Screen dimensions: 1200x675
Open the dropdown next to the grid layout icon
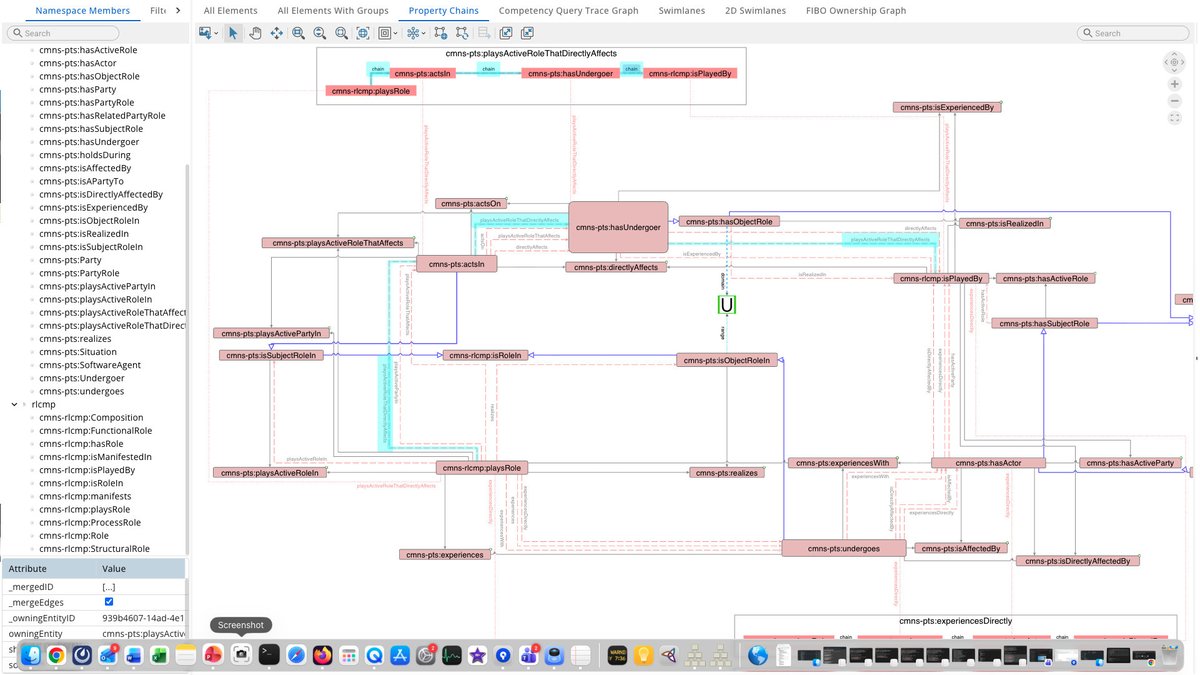[x=396, y=32]
